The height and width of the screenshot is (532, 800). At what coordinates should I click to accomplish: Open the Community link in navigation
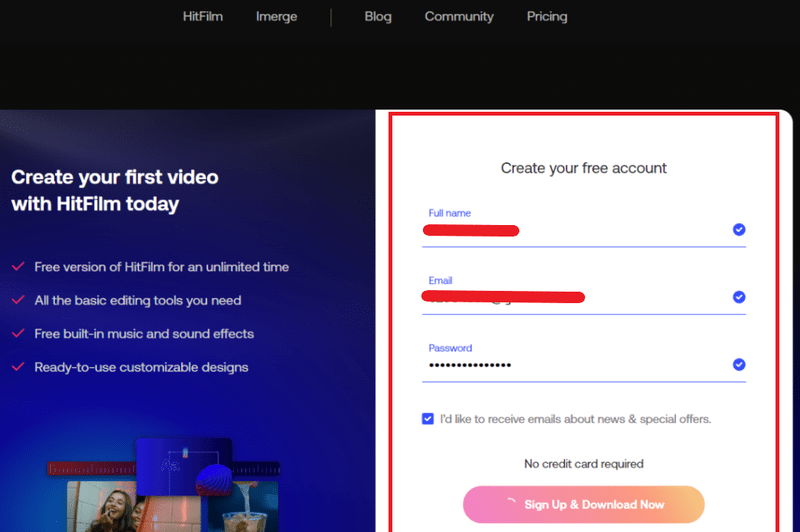(459, 16)
